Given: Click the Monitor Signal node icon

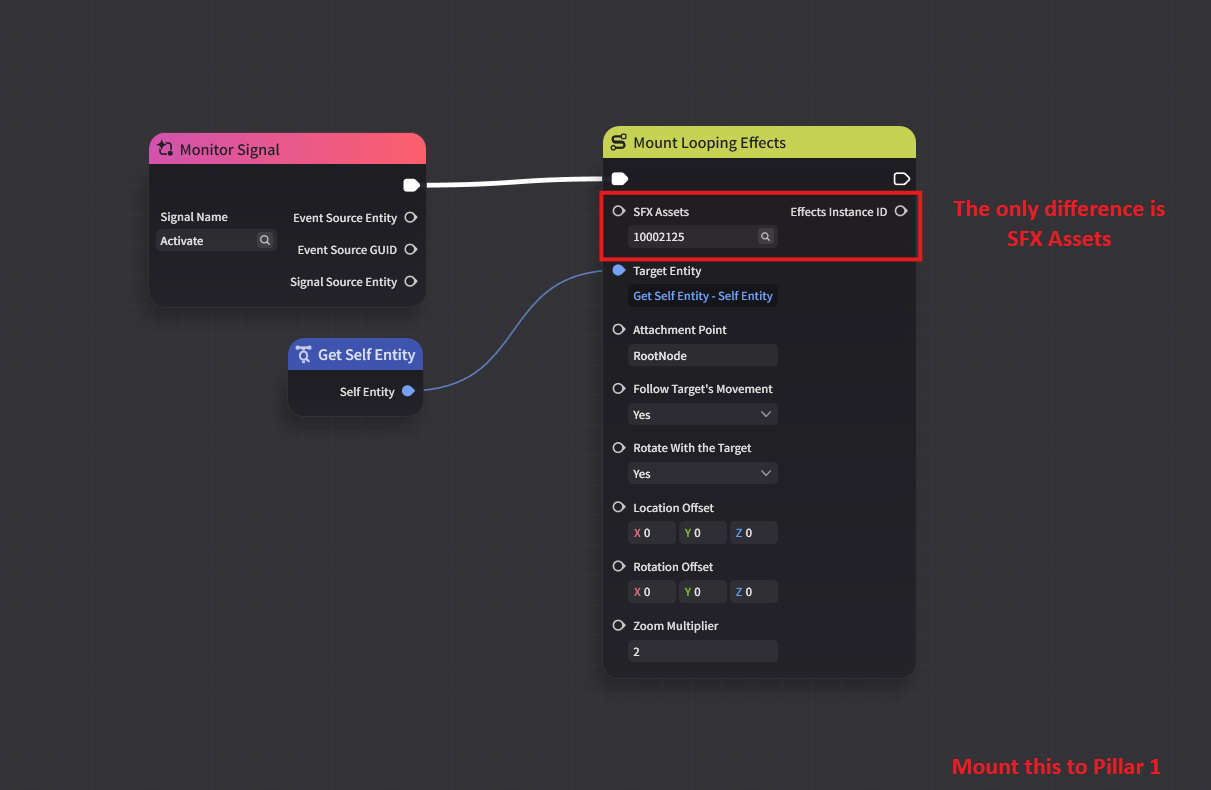Looking at the screenshot, I should tap(166, 149).
